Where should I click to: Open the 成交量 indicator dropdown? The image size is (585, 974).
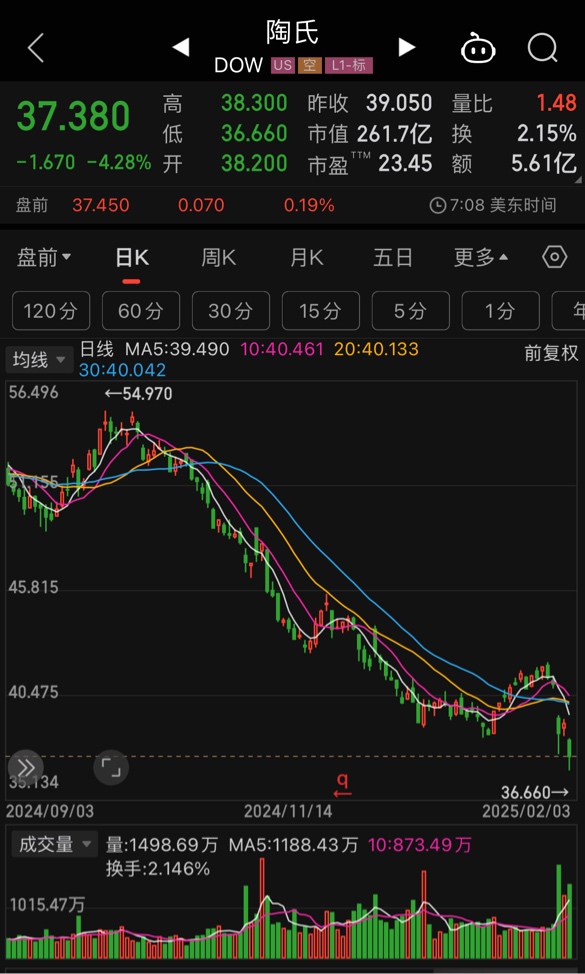[x=52, y=845]
